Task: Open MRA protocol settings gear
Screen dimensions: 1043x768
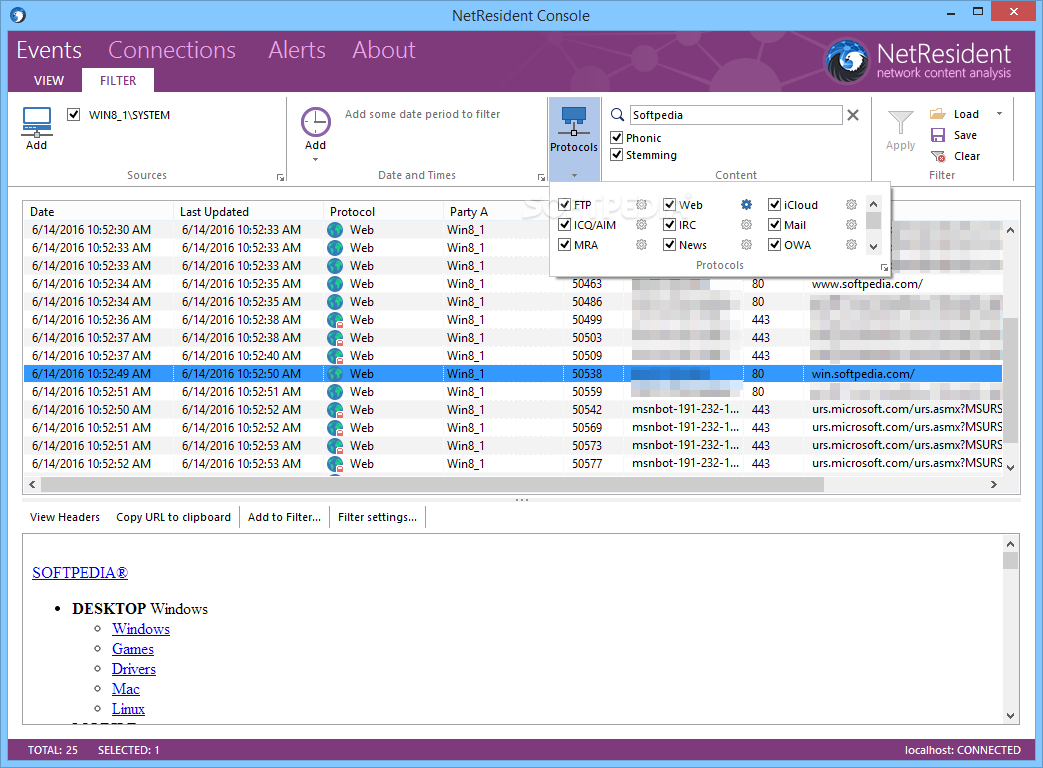Action: point(641,245)
